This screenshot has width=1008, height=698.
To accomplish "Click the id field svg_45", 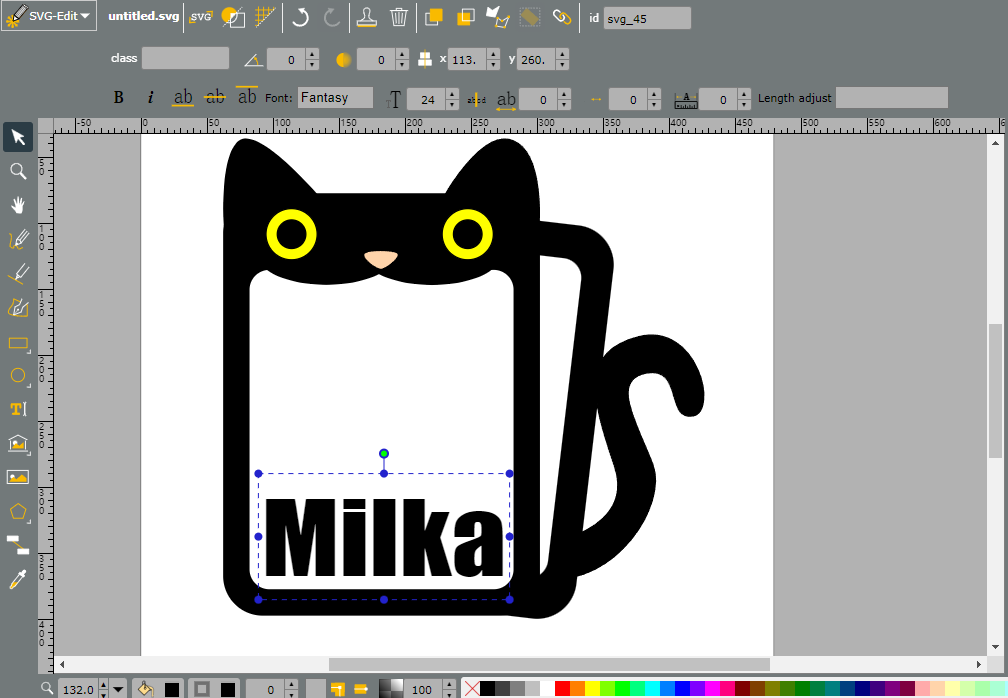I will (647, 19).
